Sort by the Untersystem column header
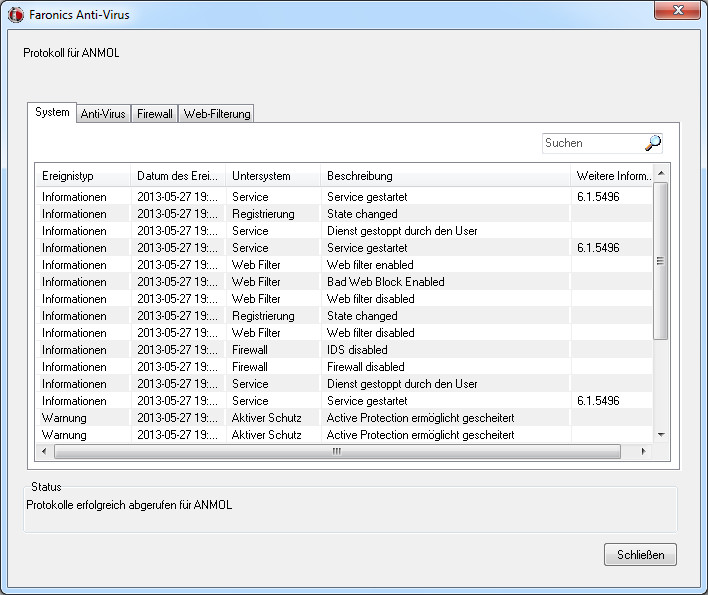 click(x=273, y=176)
